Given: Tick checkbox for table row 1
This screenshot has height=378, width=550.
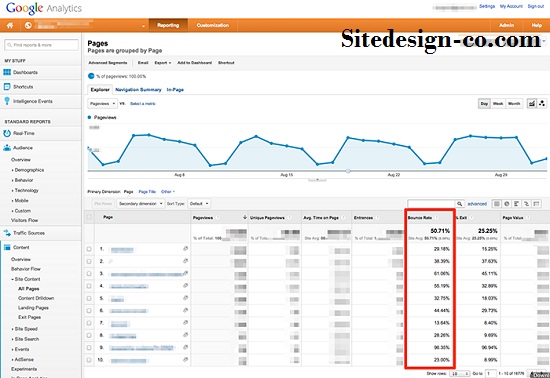Looking at the screenshot, I should (x=89, y=249).
